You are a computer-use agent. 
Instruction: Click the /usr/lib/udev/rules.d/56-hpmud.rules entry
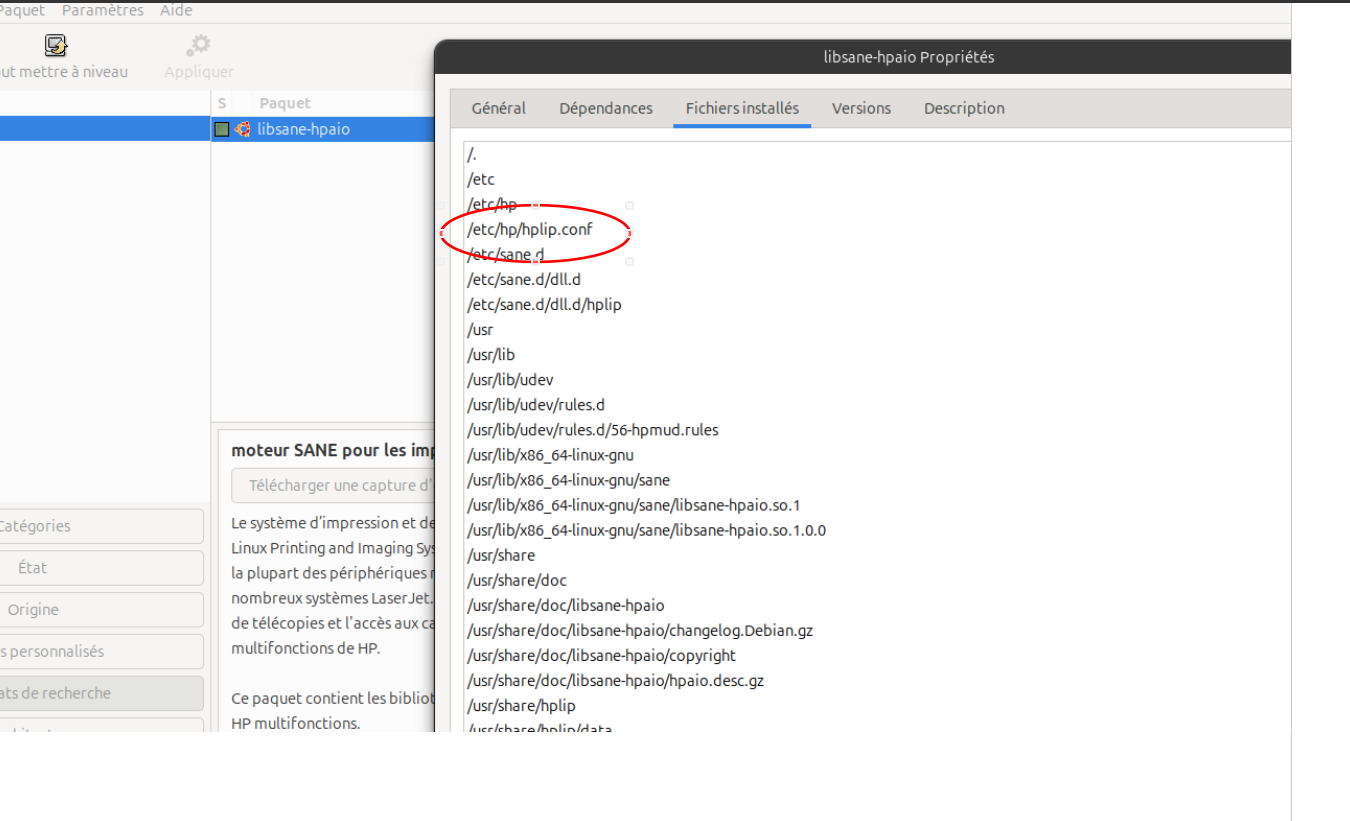click(x=592, y=430)
